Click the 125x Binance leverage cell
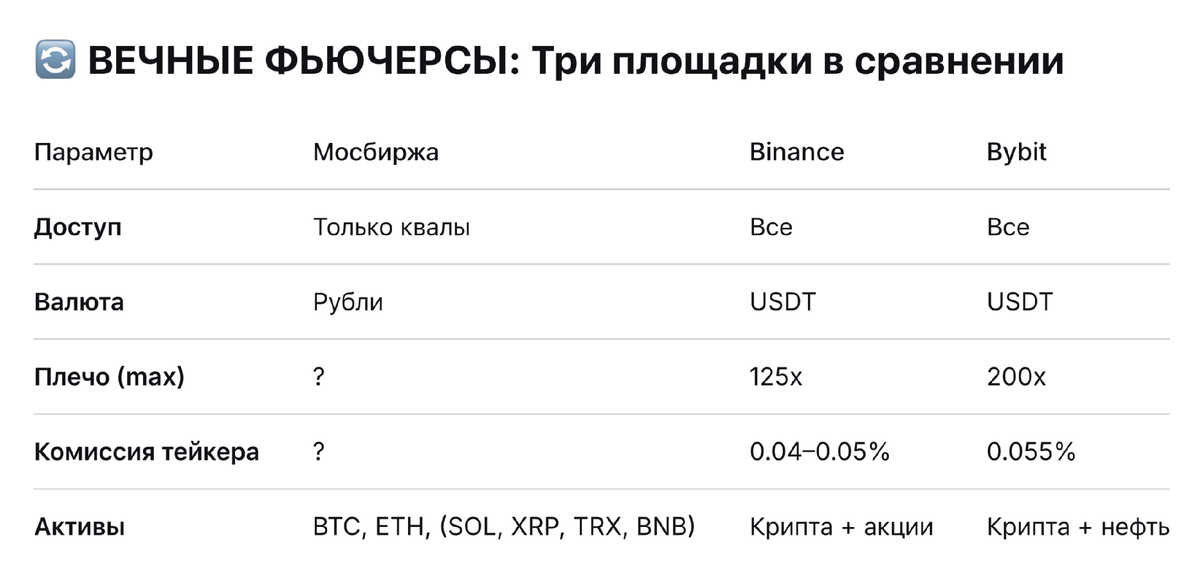The width and height of the screenshot is (1200, 562). click(x=778, y=377)
